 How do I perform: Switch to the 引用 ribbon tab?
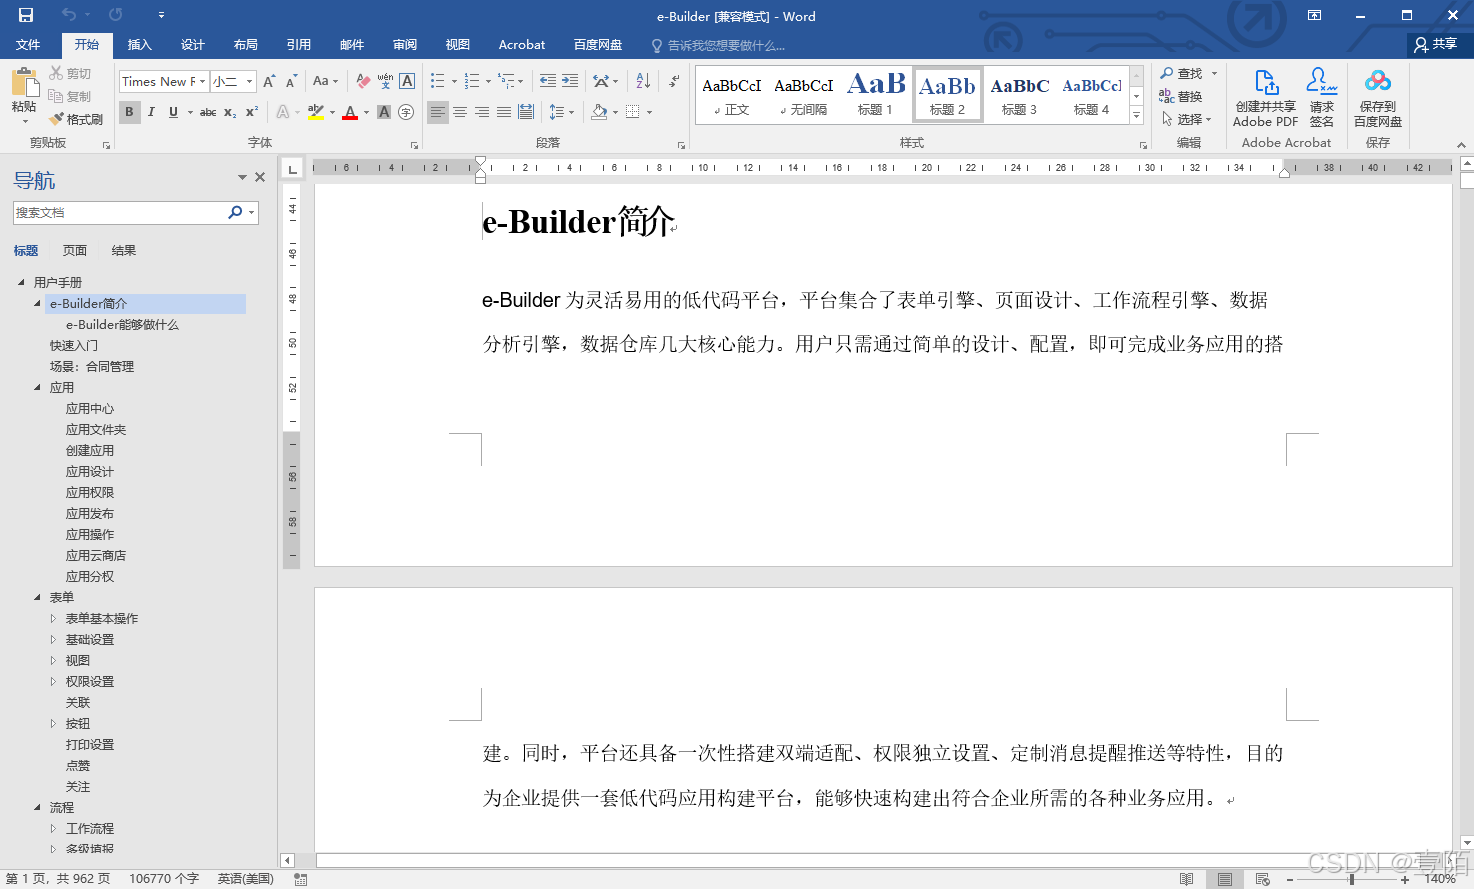[x=298, y=45]
